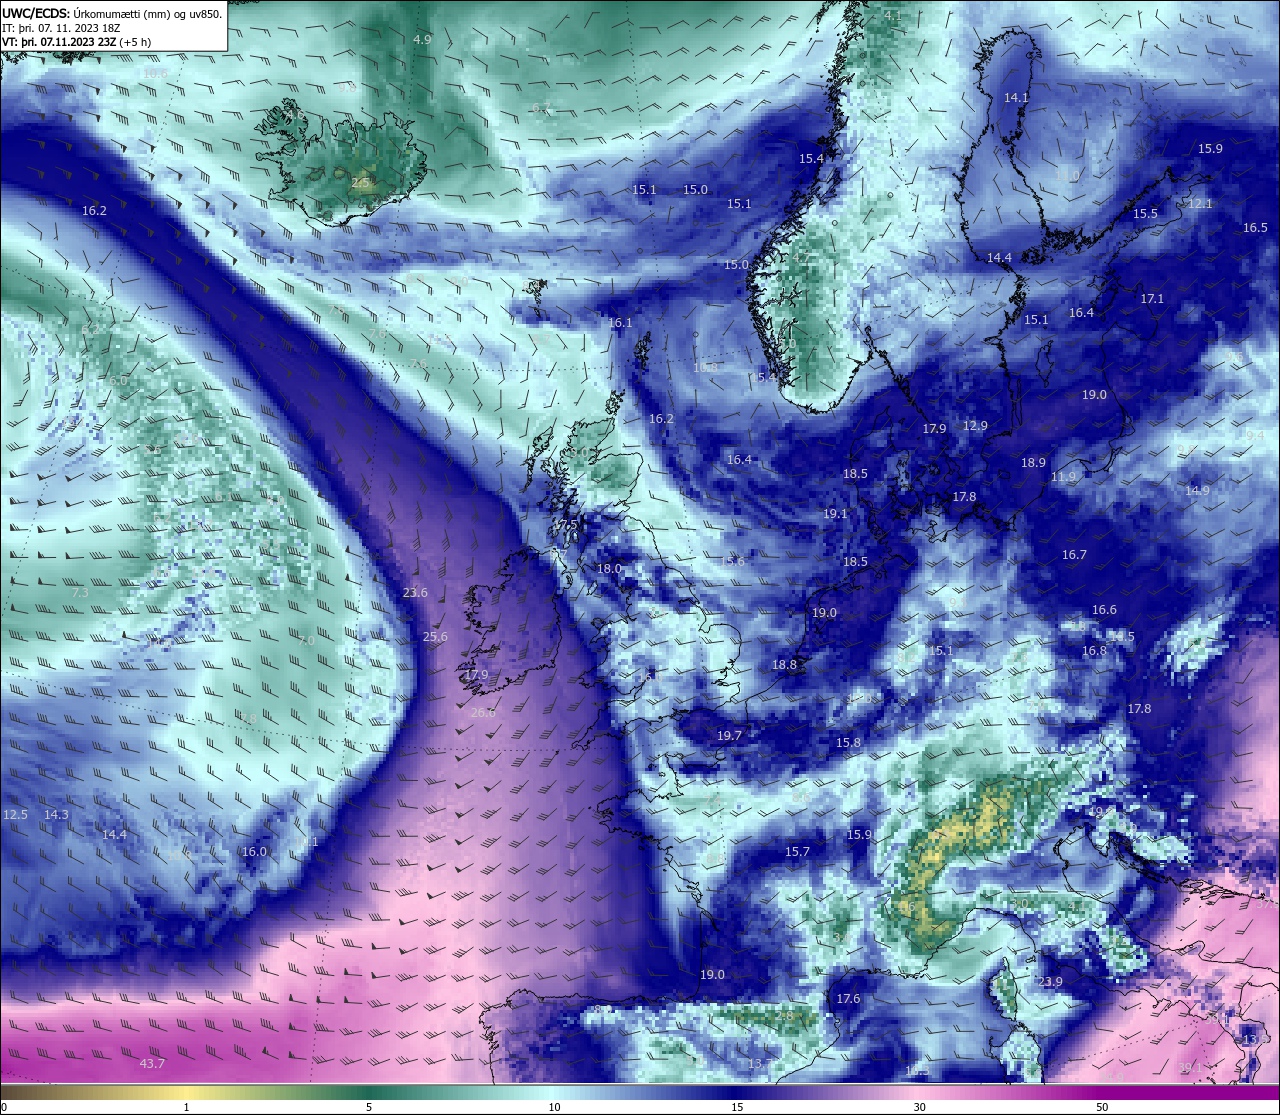This screenshot has height=1115, width=1280.
Task: Click the 12.9 value label
Action: [975, 425]
